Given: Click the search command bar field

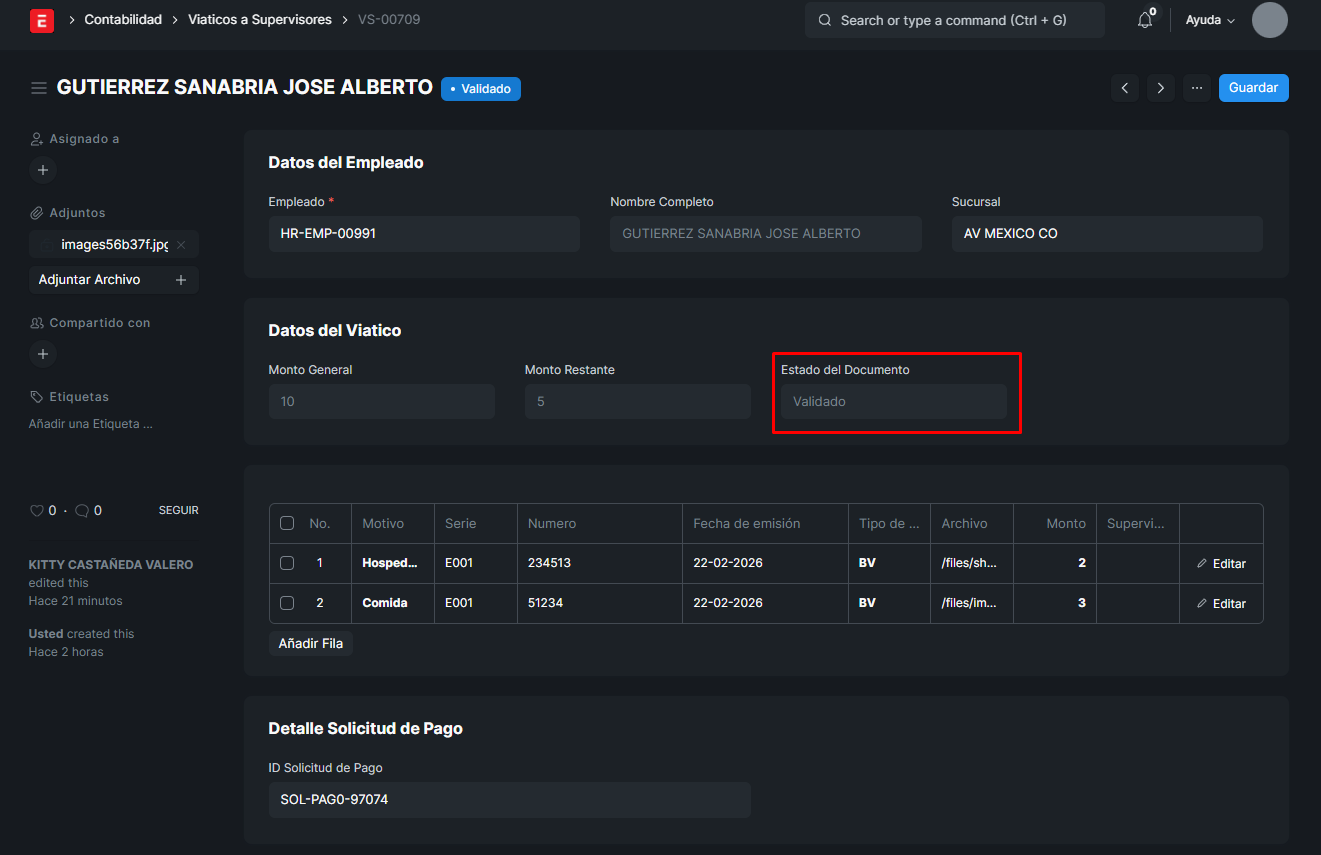Looking at the screenshot, I should click(x=954, y=20).
